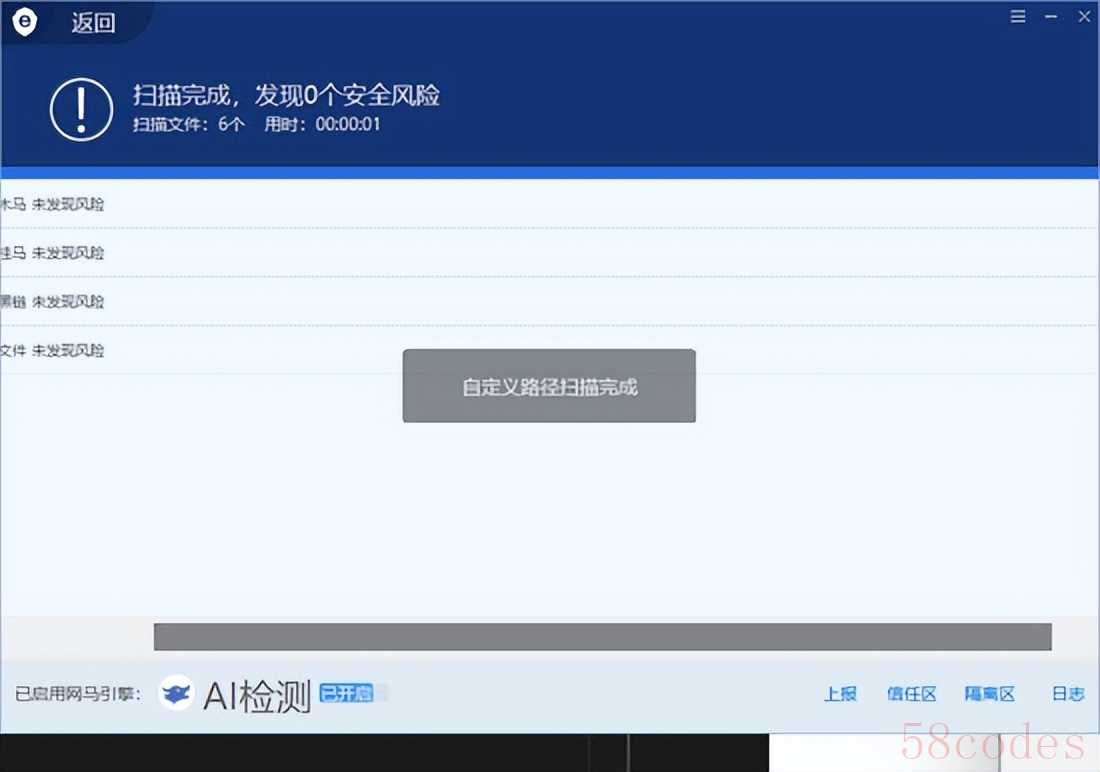Select the 黑链 未发现风险 row
The width and height of the screenshot is (1100, 772).
[549, 302]
